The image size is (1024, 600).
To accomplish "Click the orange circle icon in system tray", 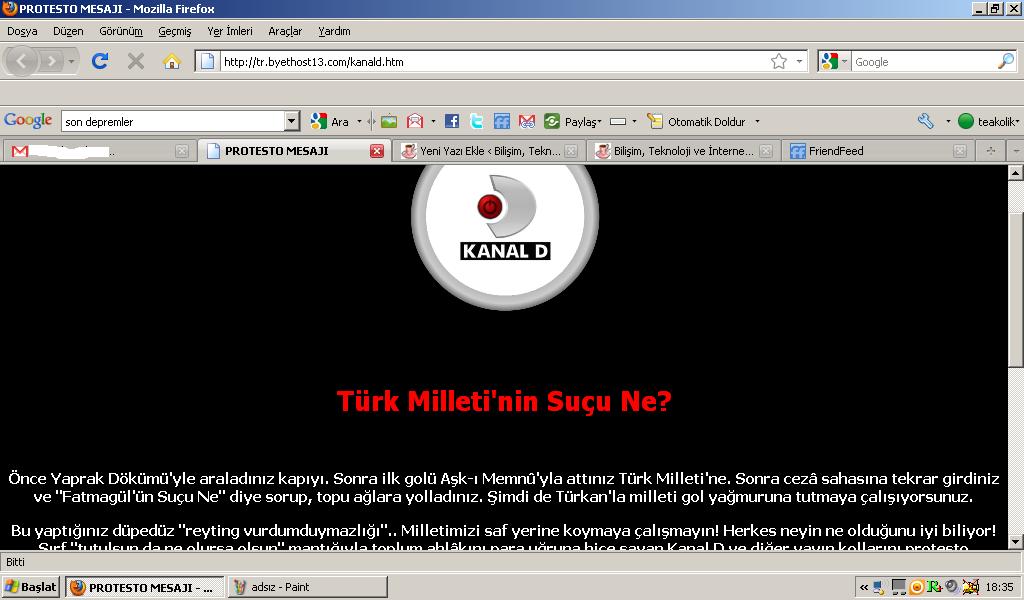I will point(916,587).
